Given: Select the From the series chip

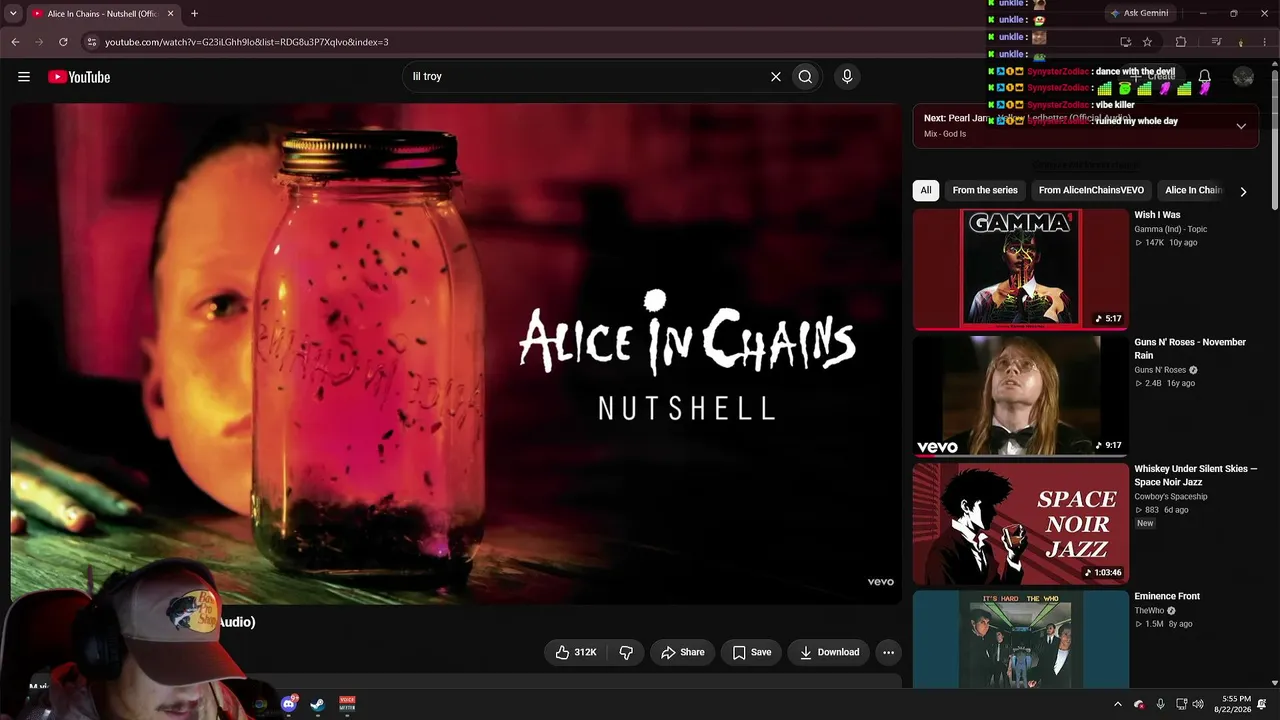Looking at the screenshot, I should pos(985,190).
